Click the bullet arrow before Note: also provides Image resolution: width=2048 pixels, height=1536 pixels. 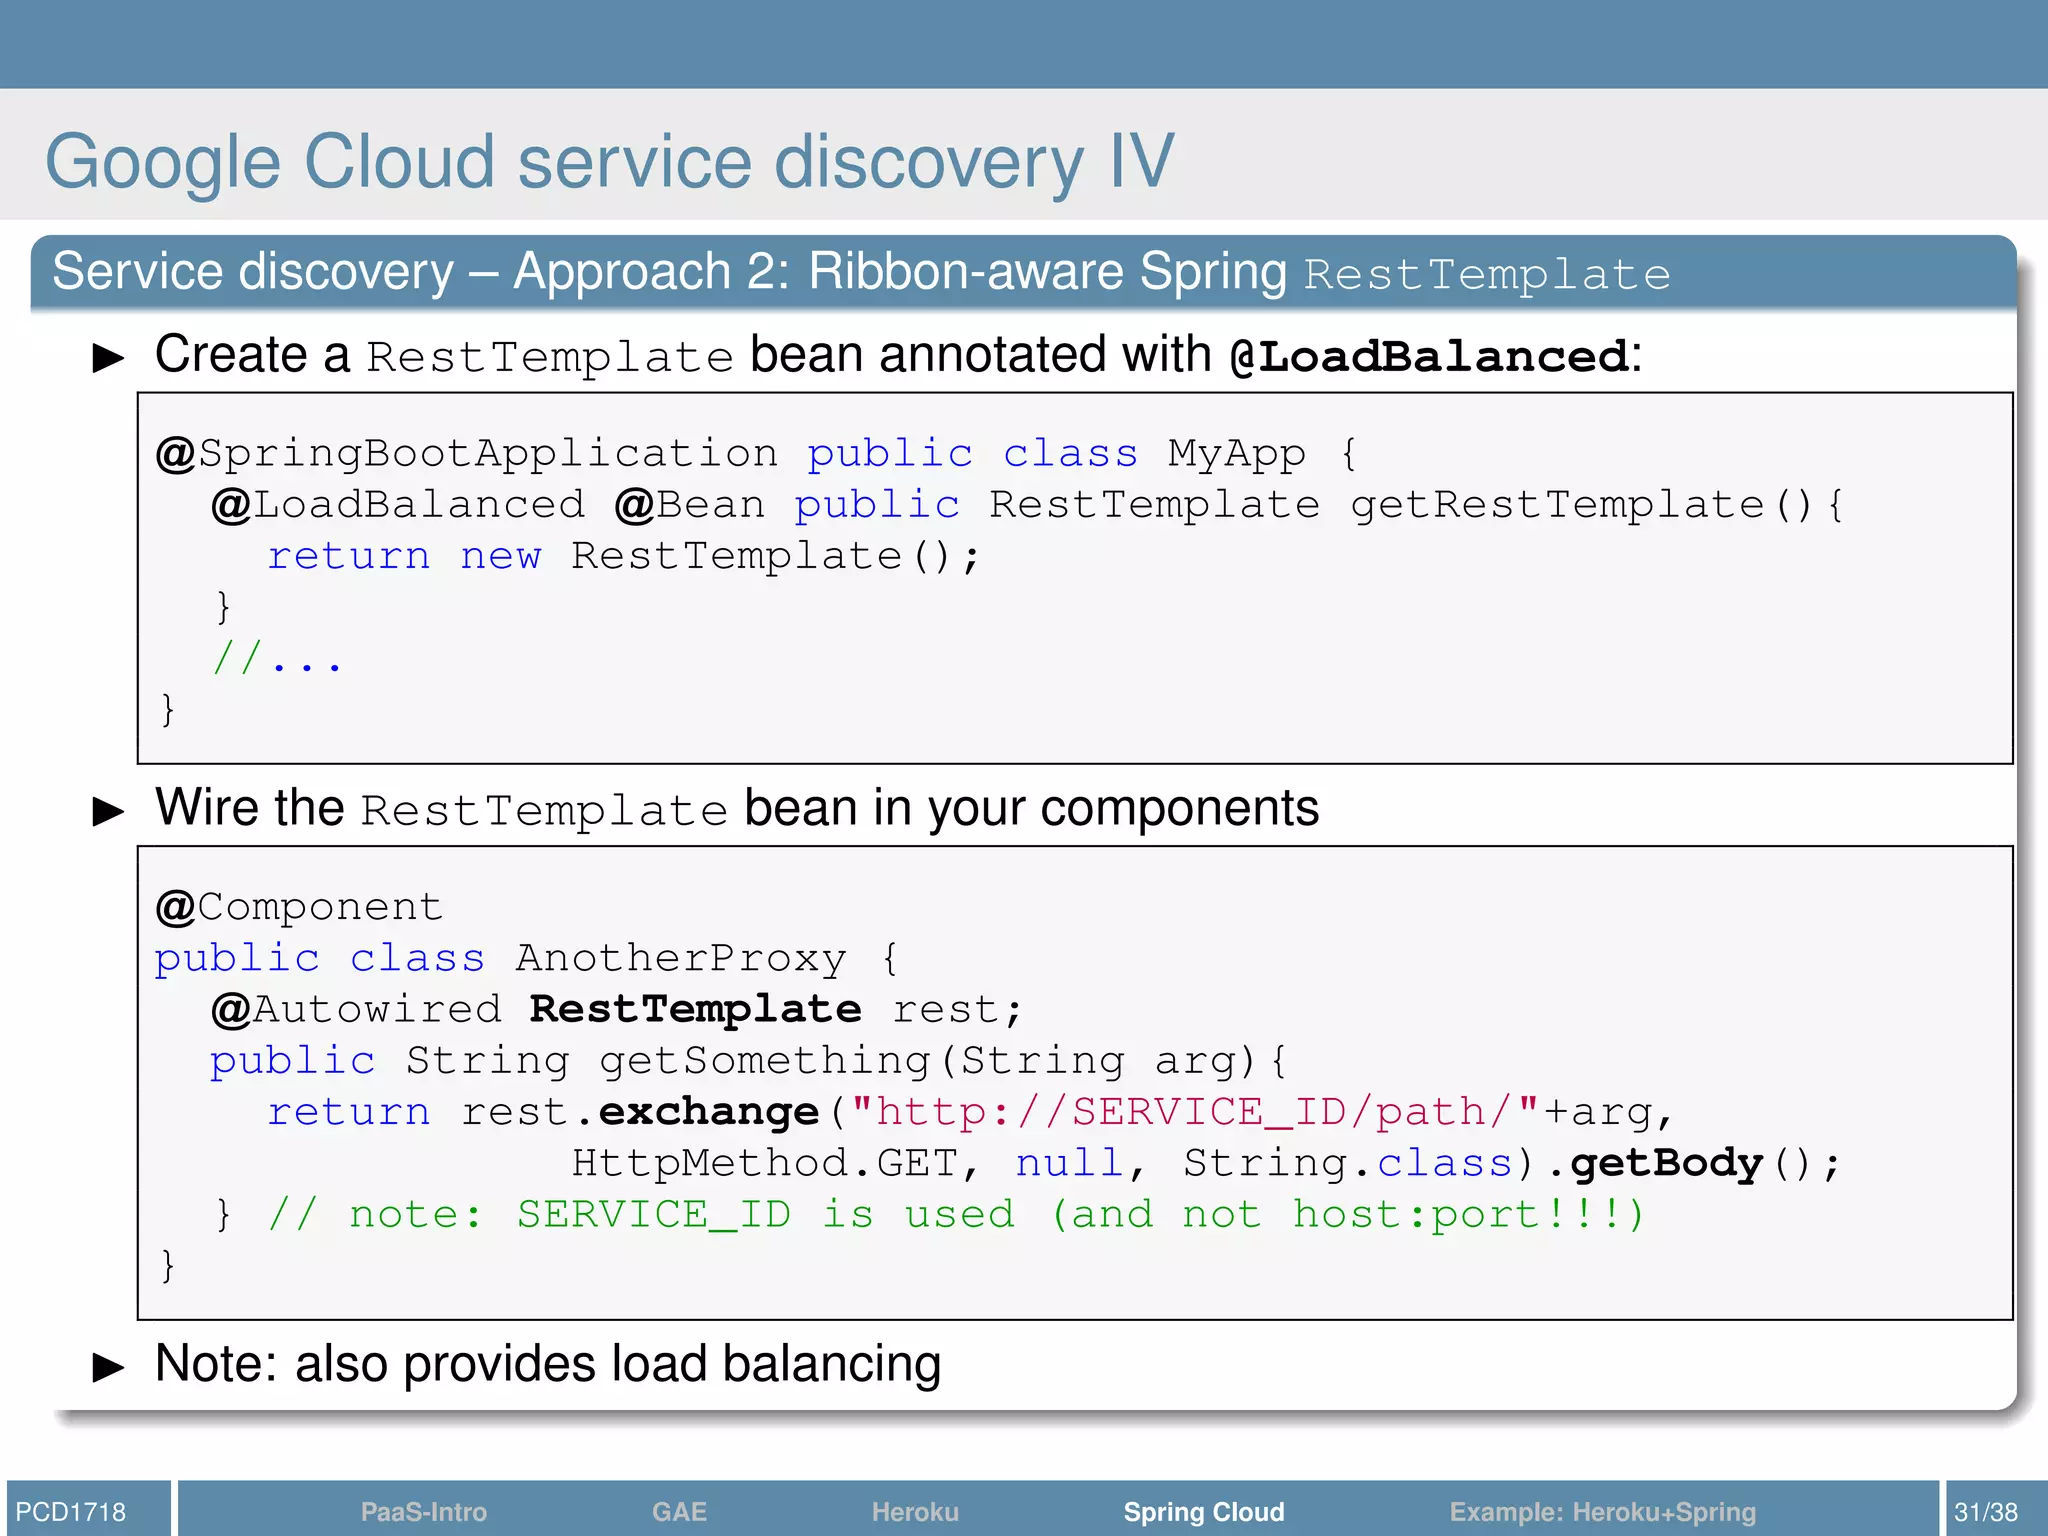[108, 1366]
